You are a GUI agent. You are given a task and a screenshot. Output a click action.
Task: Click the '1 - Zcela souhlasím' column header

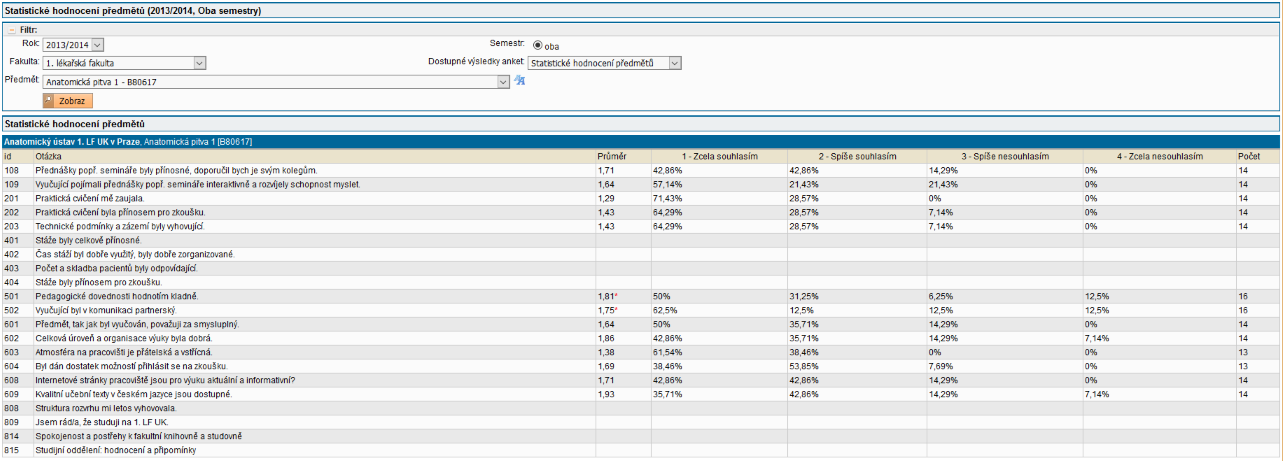718,156
